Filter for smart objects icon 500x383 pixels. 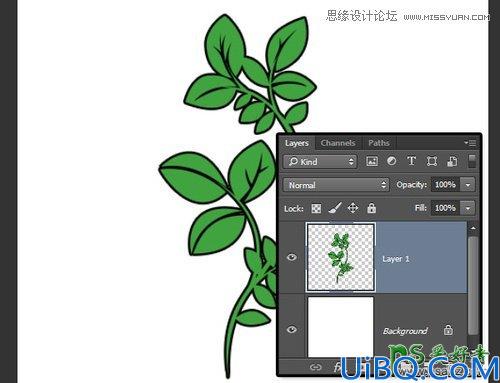452,161
